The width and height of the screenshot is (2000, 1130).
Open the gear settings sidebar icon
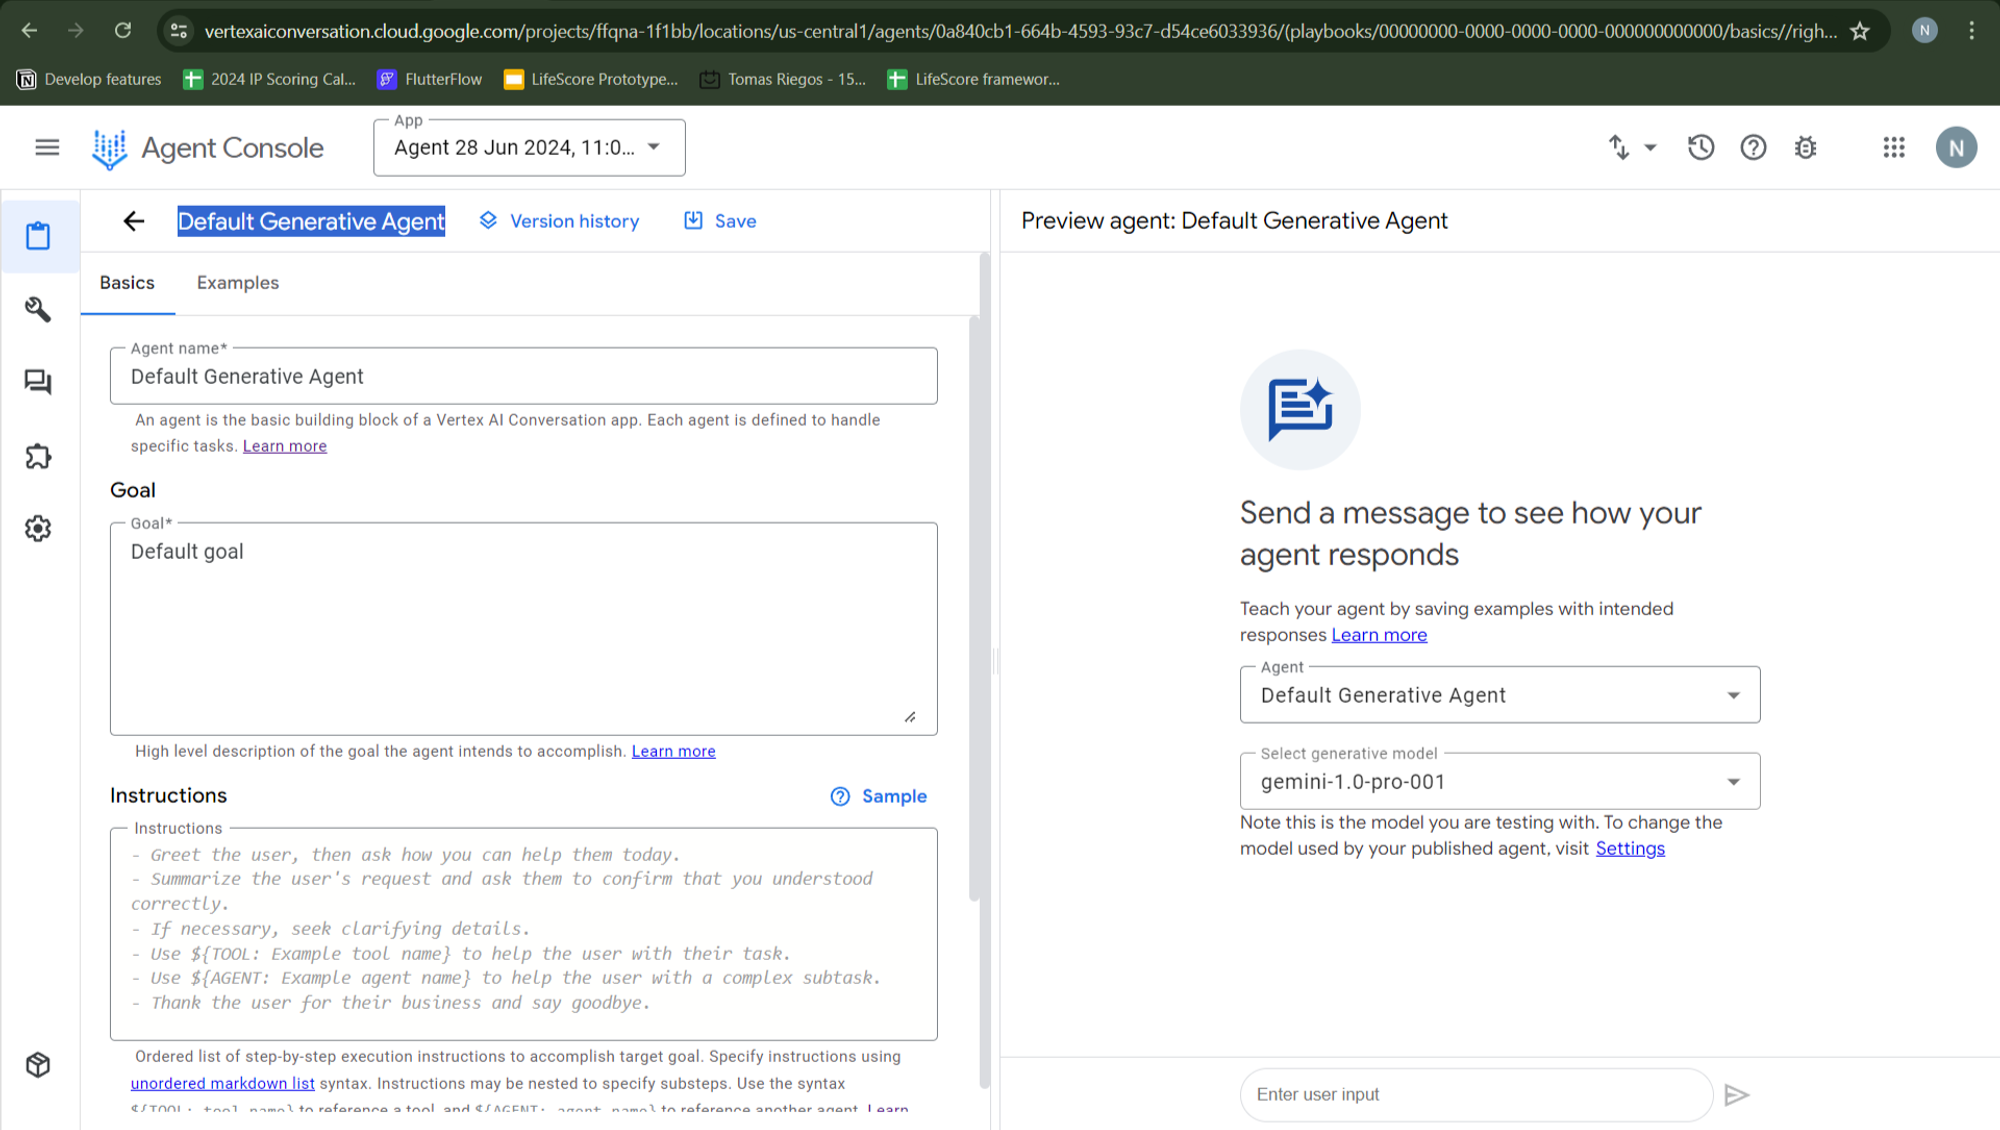pyautogui.click(x=38, y=528)
